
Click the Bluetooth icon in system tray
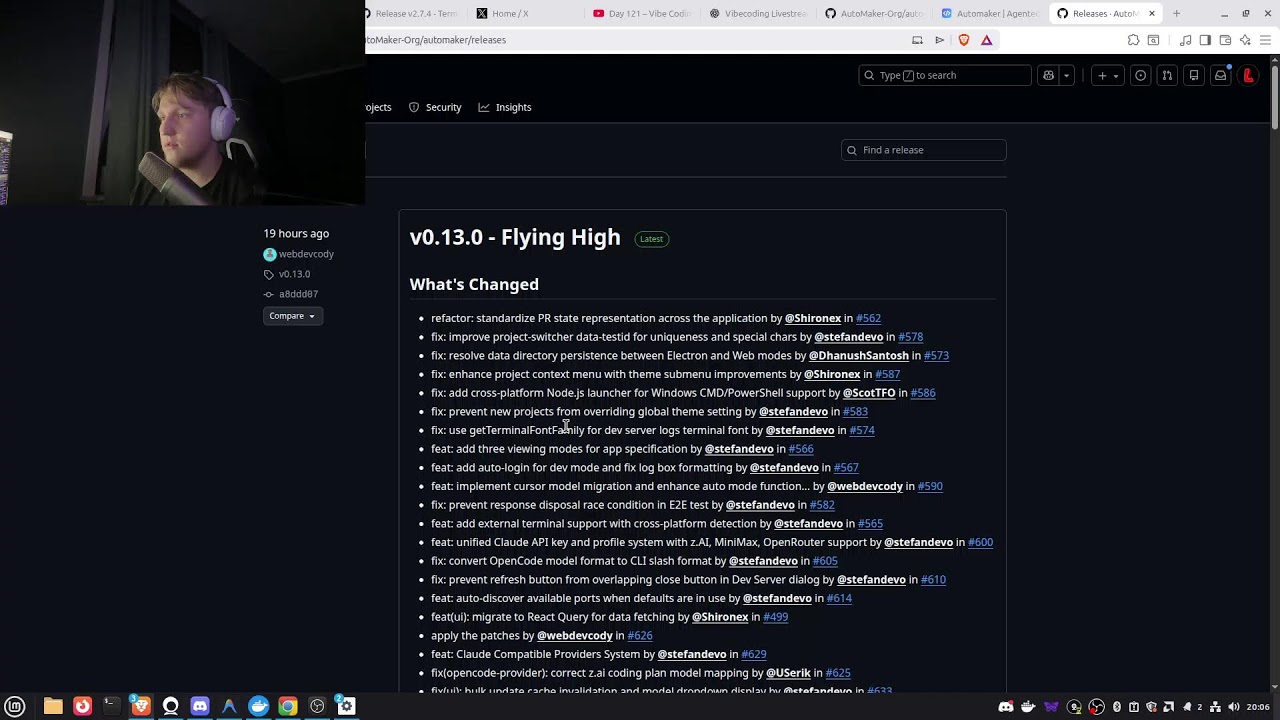click(x=1117, y=707)
